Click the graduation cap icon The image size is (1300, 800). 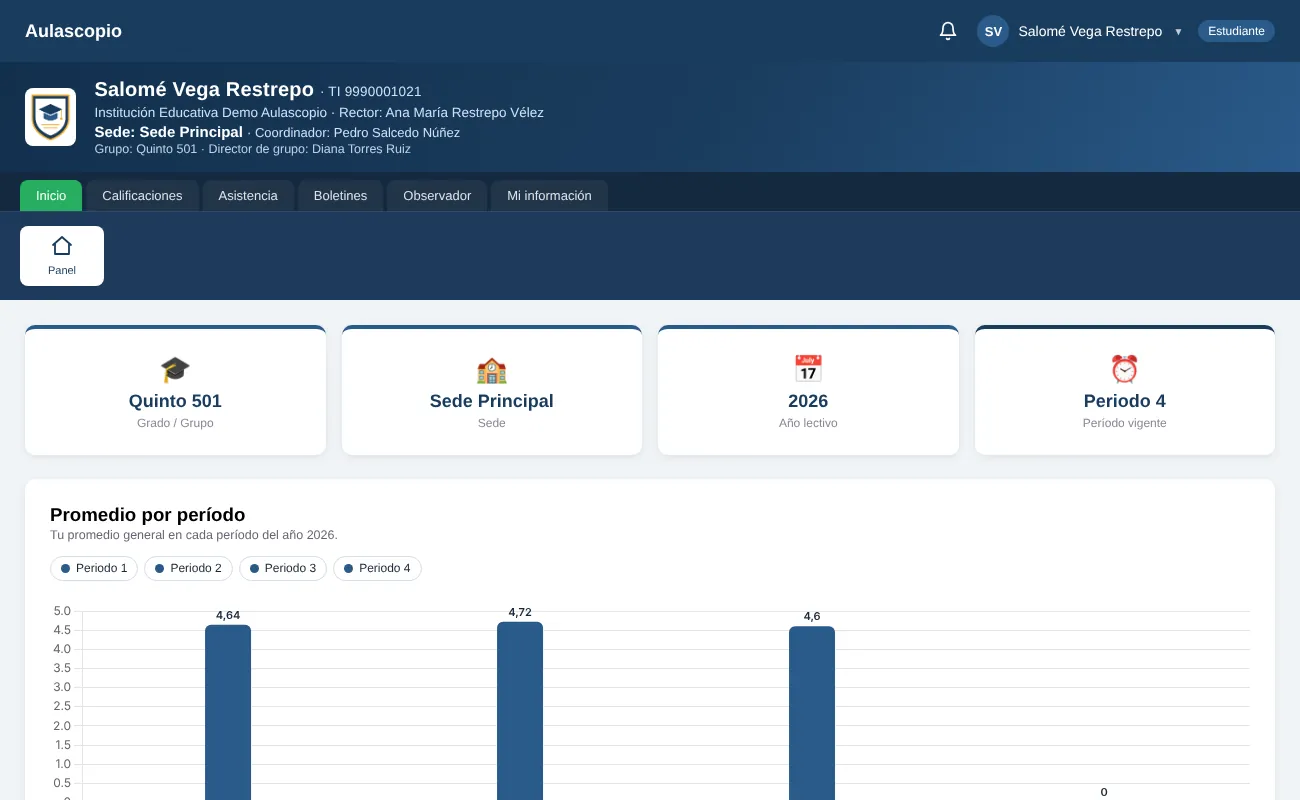(x=175, y=370)
